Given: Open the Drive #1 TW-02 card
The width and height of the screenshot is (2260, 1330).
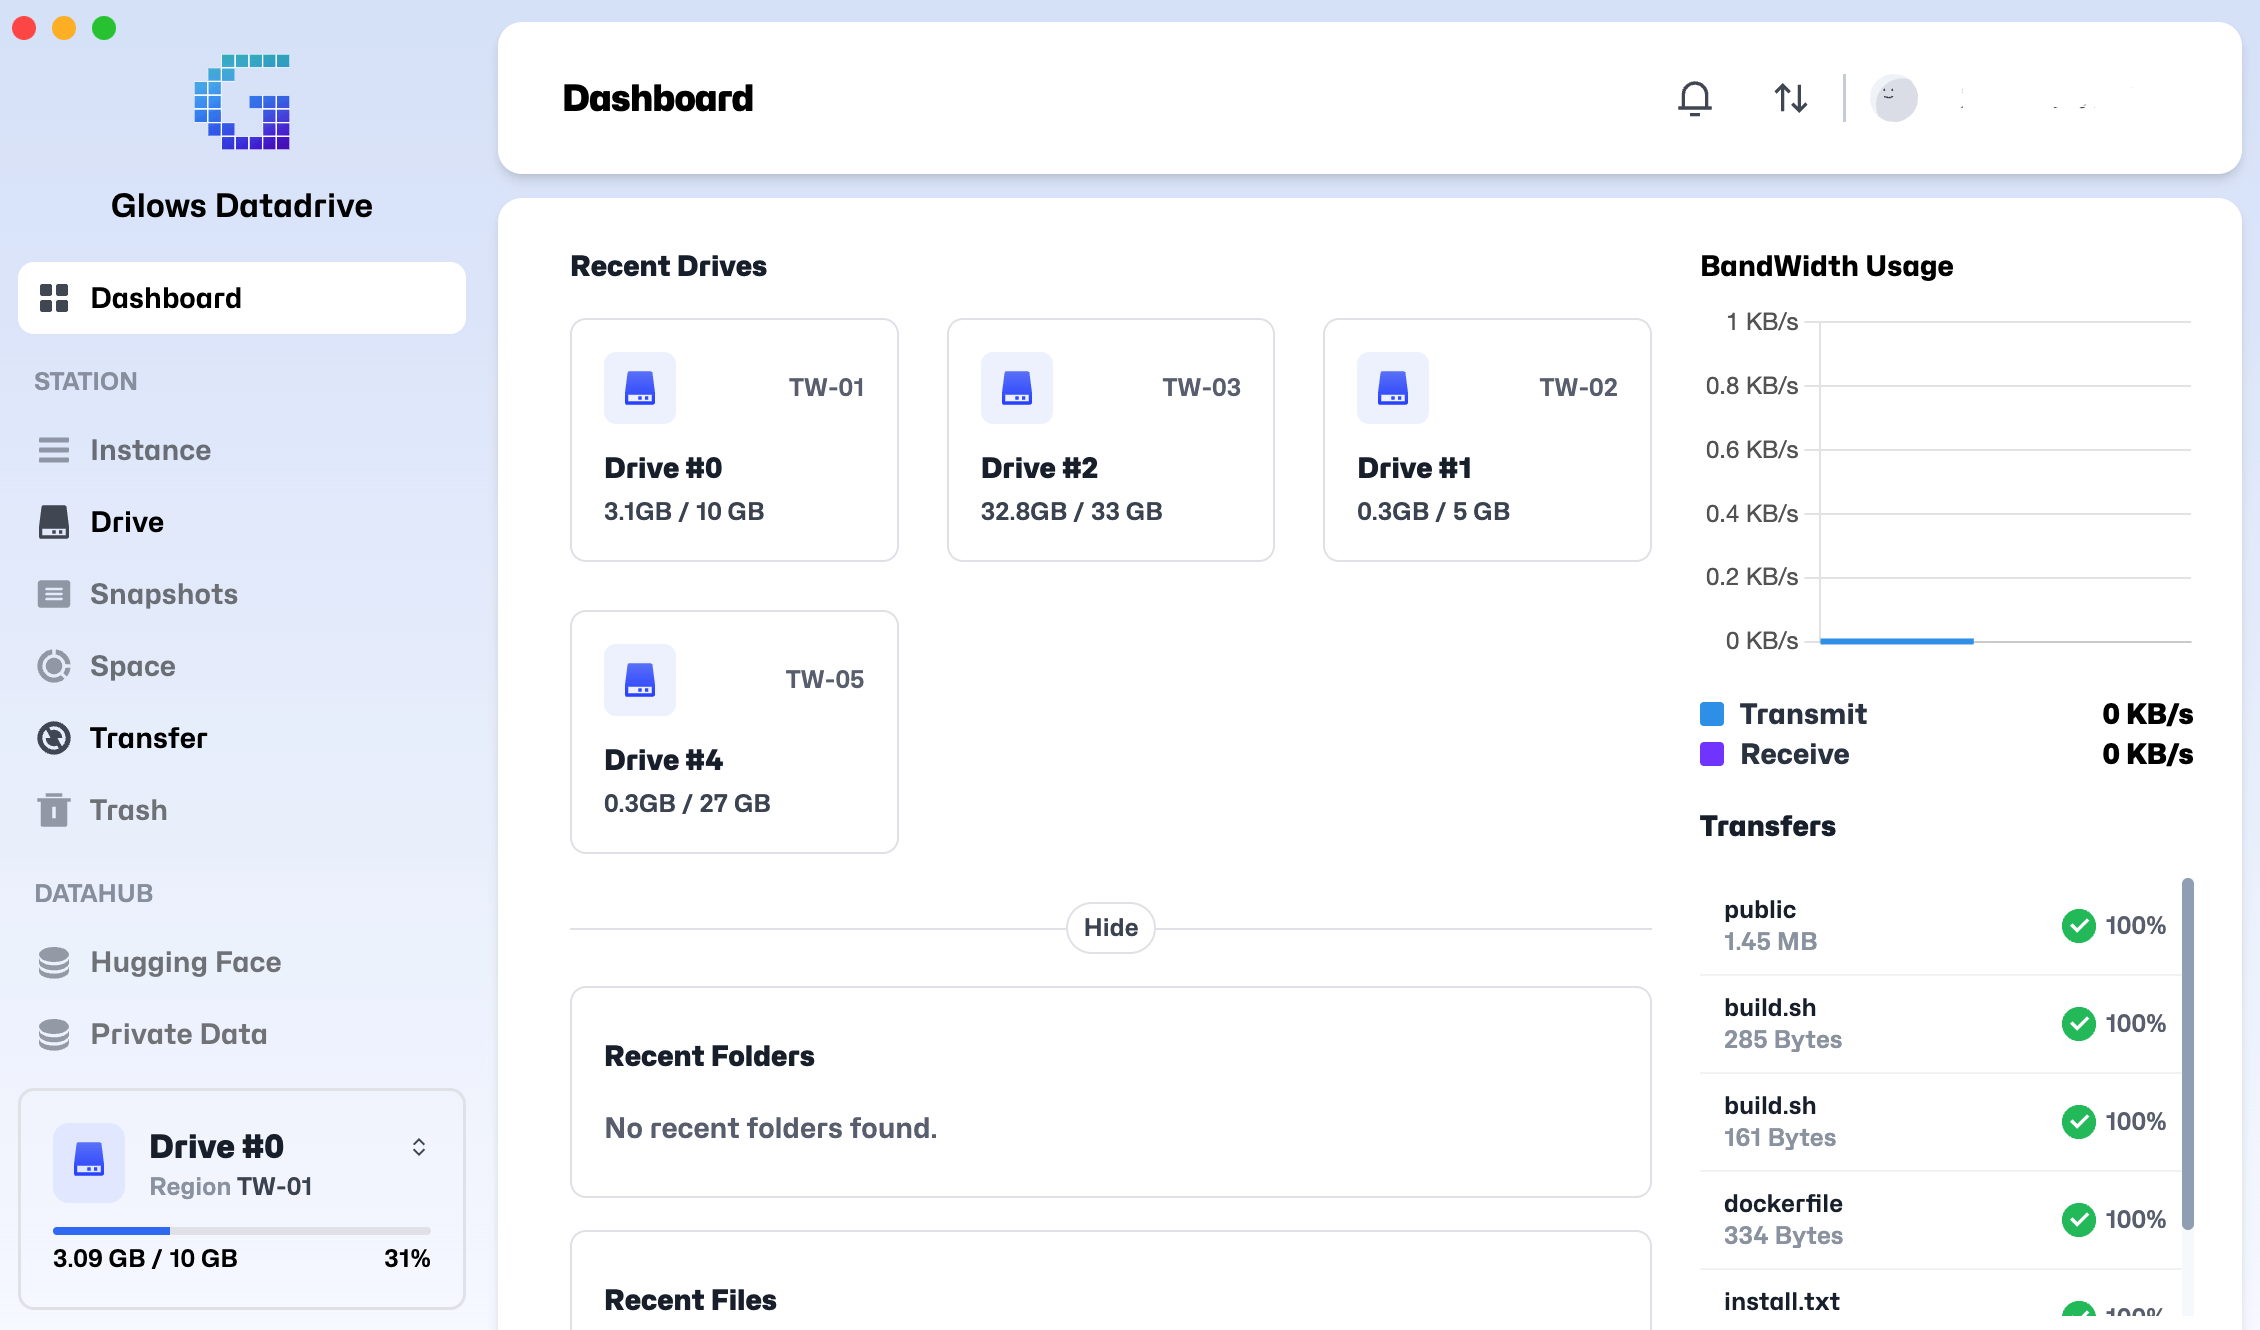Looking at the screenshot, I should click(x=1486, y=440).
